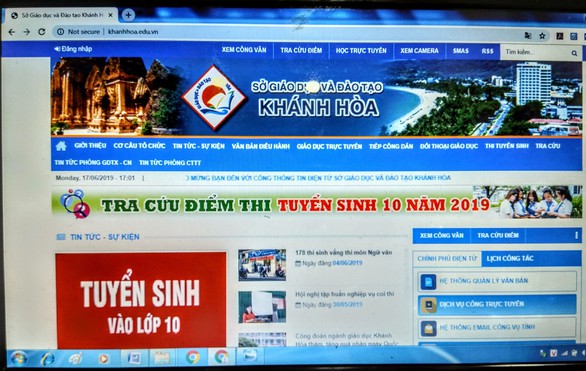Open TRA CỨU ĐIỂM in top bar
The height and width of the screenshot is (371, 586).
[301, 50]
